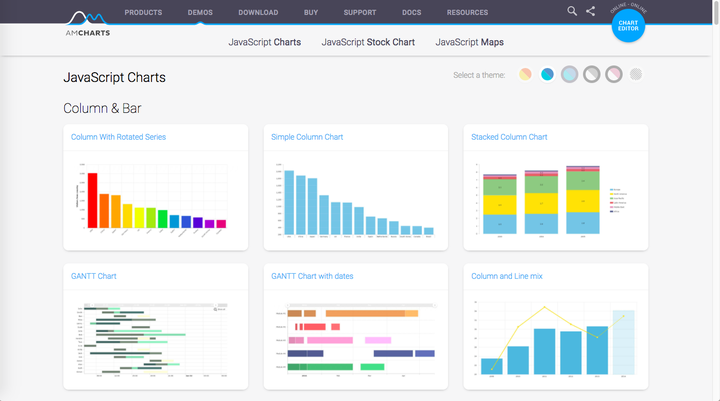Select the blue theme swatch

coord(547,74)
